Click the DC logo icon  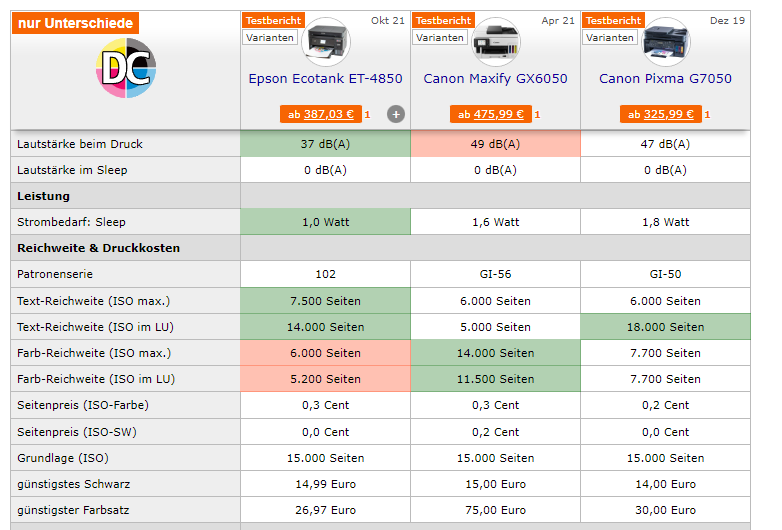point(126,68)
